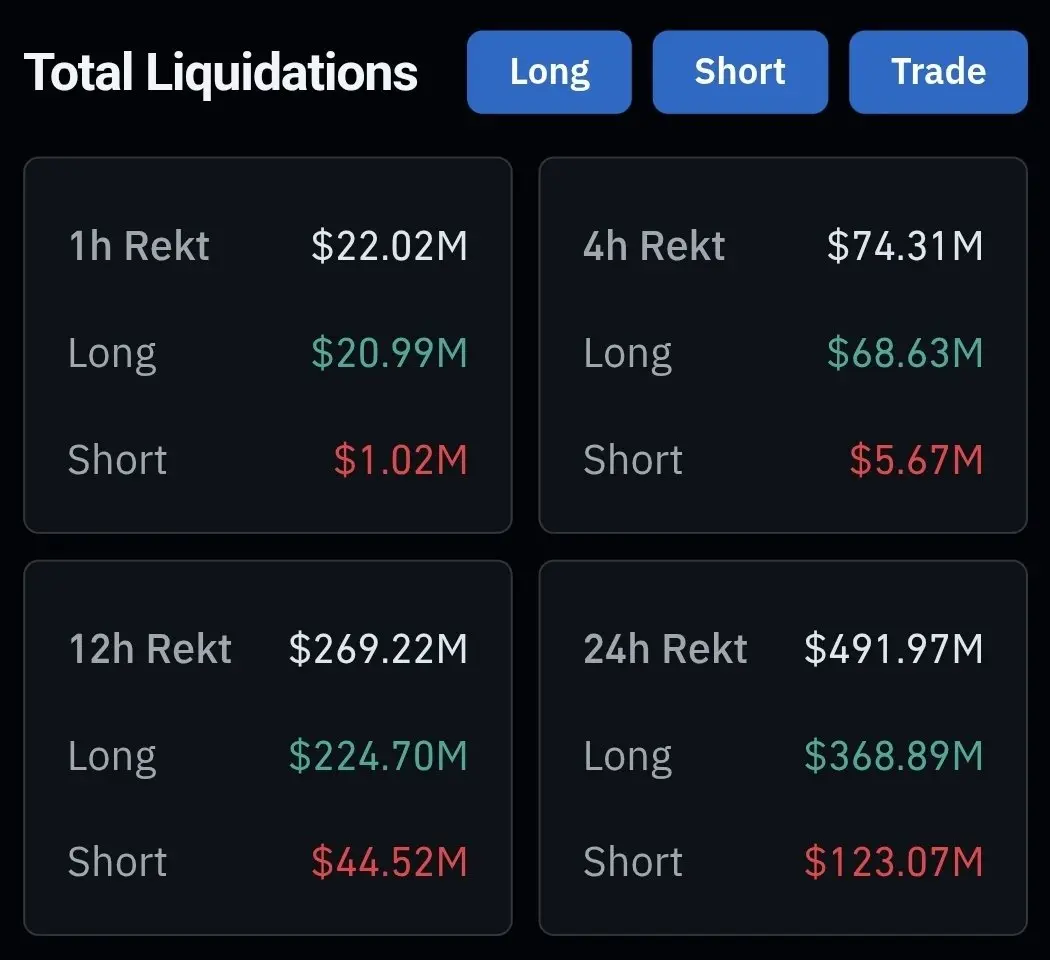
Task: Select the 12h Short value $44.52M
Action: click(x=389, y=862)
